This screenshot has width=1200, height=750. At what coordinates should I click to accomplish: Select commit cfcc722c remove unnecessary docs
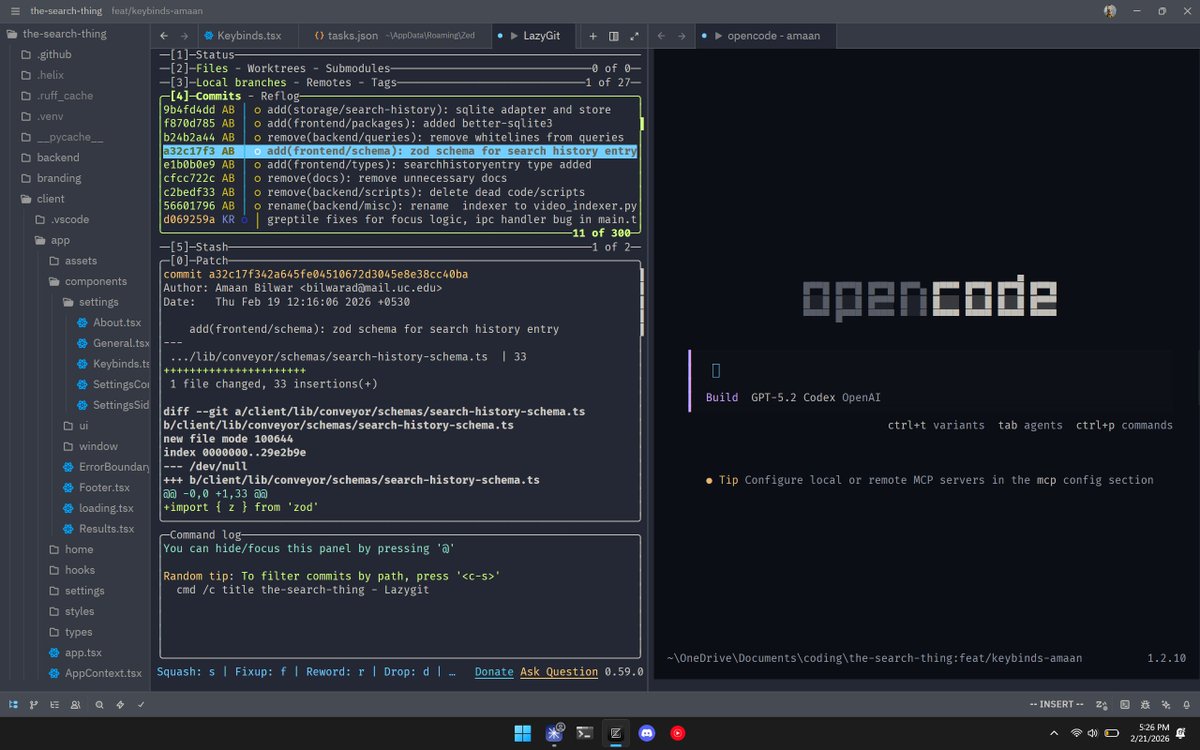(x=400, y=178)
